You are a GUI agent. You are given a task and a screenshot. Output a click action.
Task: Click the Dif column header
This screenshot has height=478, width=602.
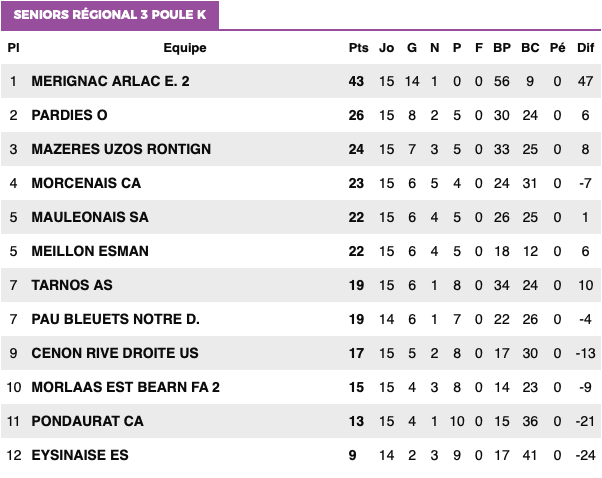click(585, 48)
